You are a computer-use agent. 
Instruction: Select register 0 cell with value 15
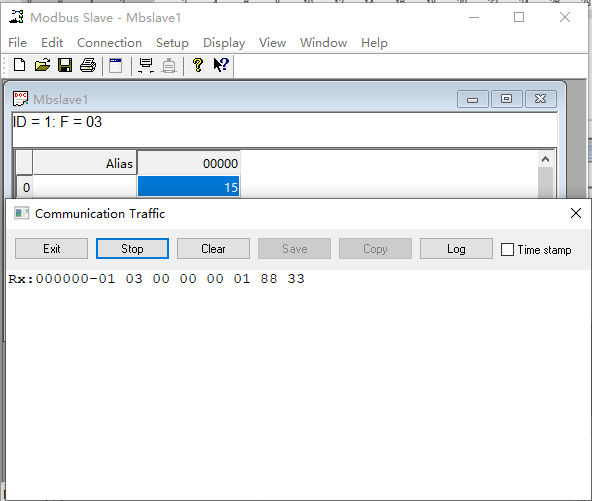point(188,187)
